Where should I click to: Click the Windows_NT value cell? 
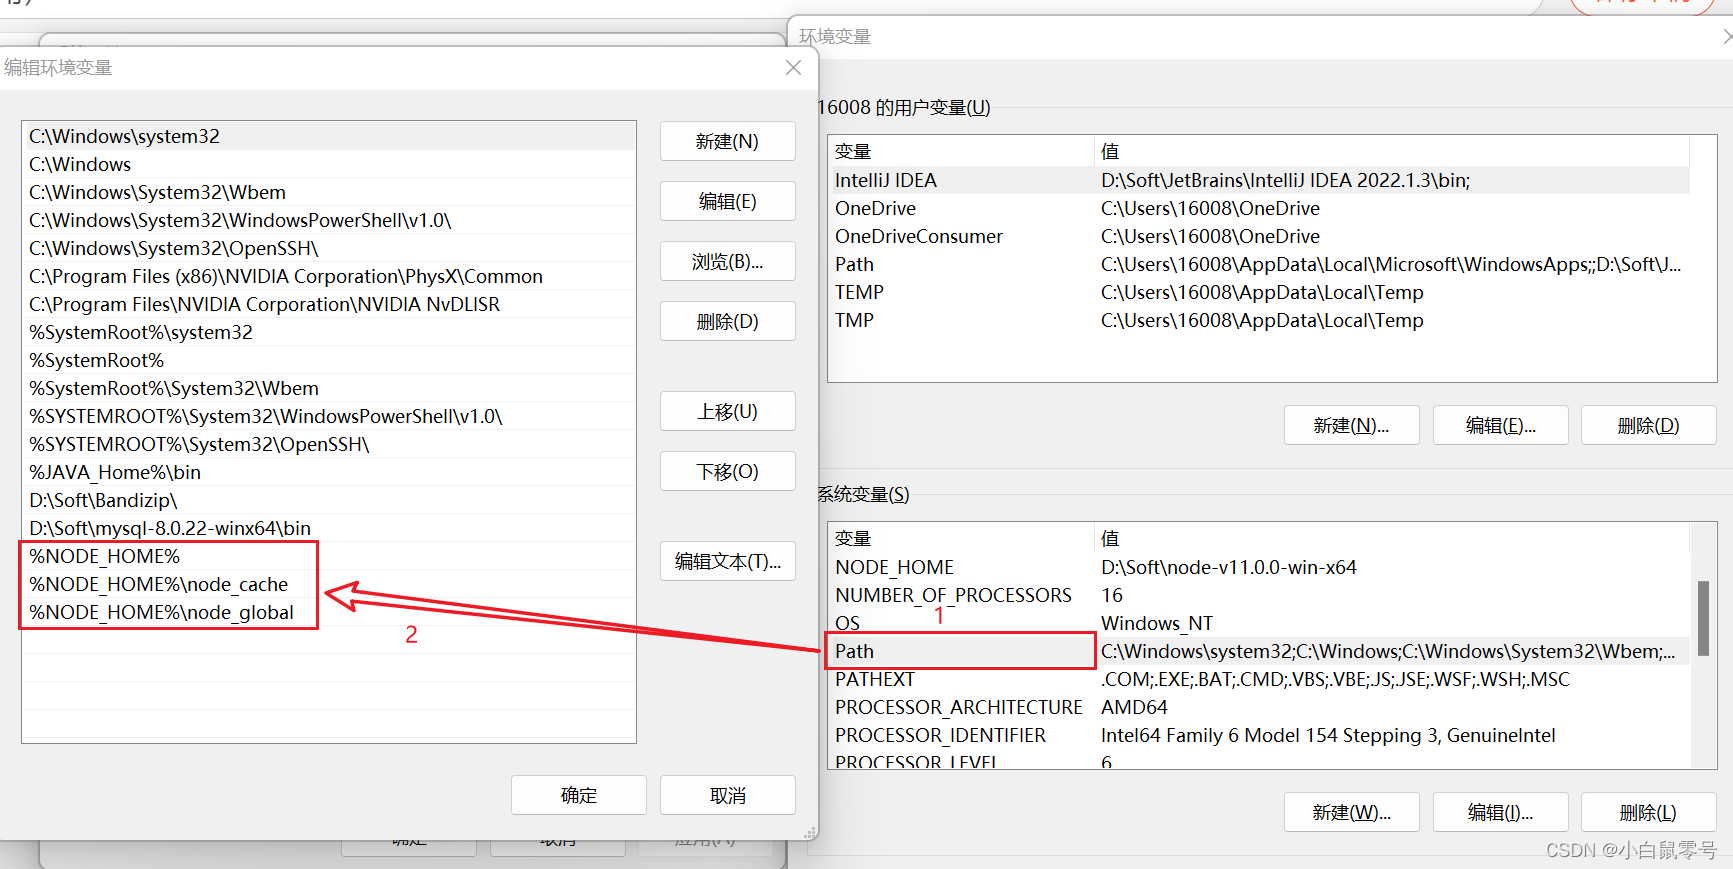(x=1156, y=623)
